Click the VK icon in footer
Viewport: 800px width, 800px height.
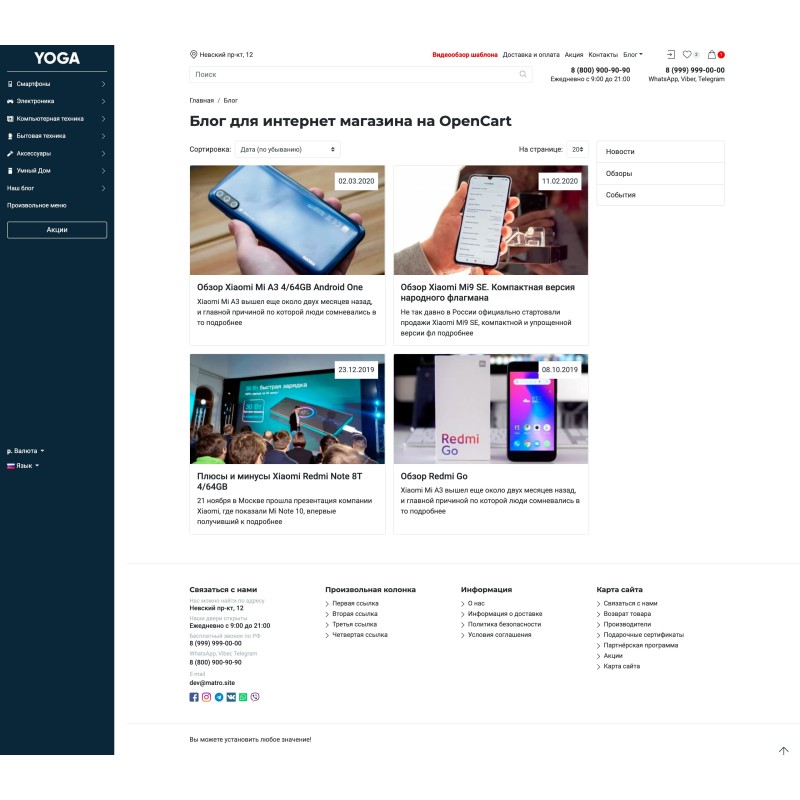229,697
